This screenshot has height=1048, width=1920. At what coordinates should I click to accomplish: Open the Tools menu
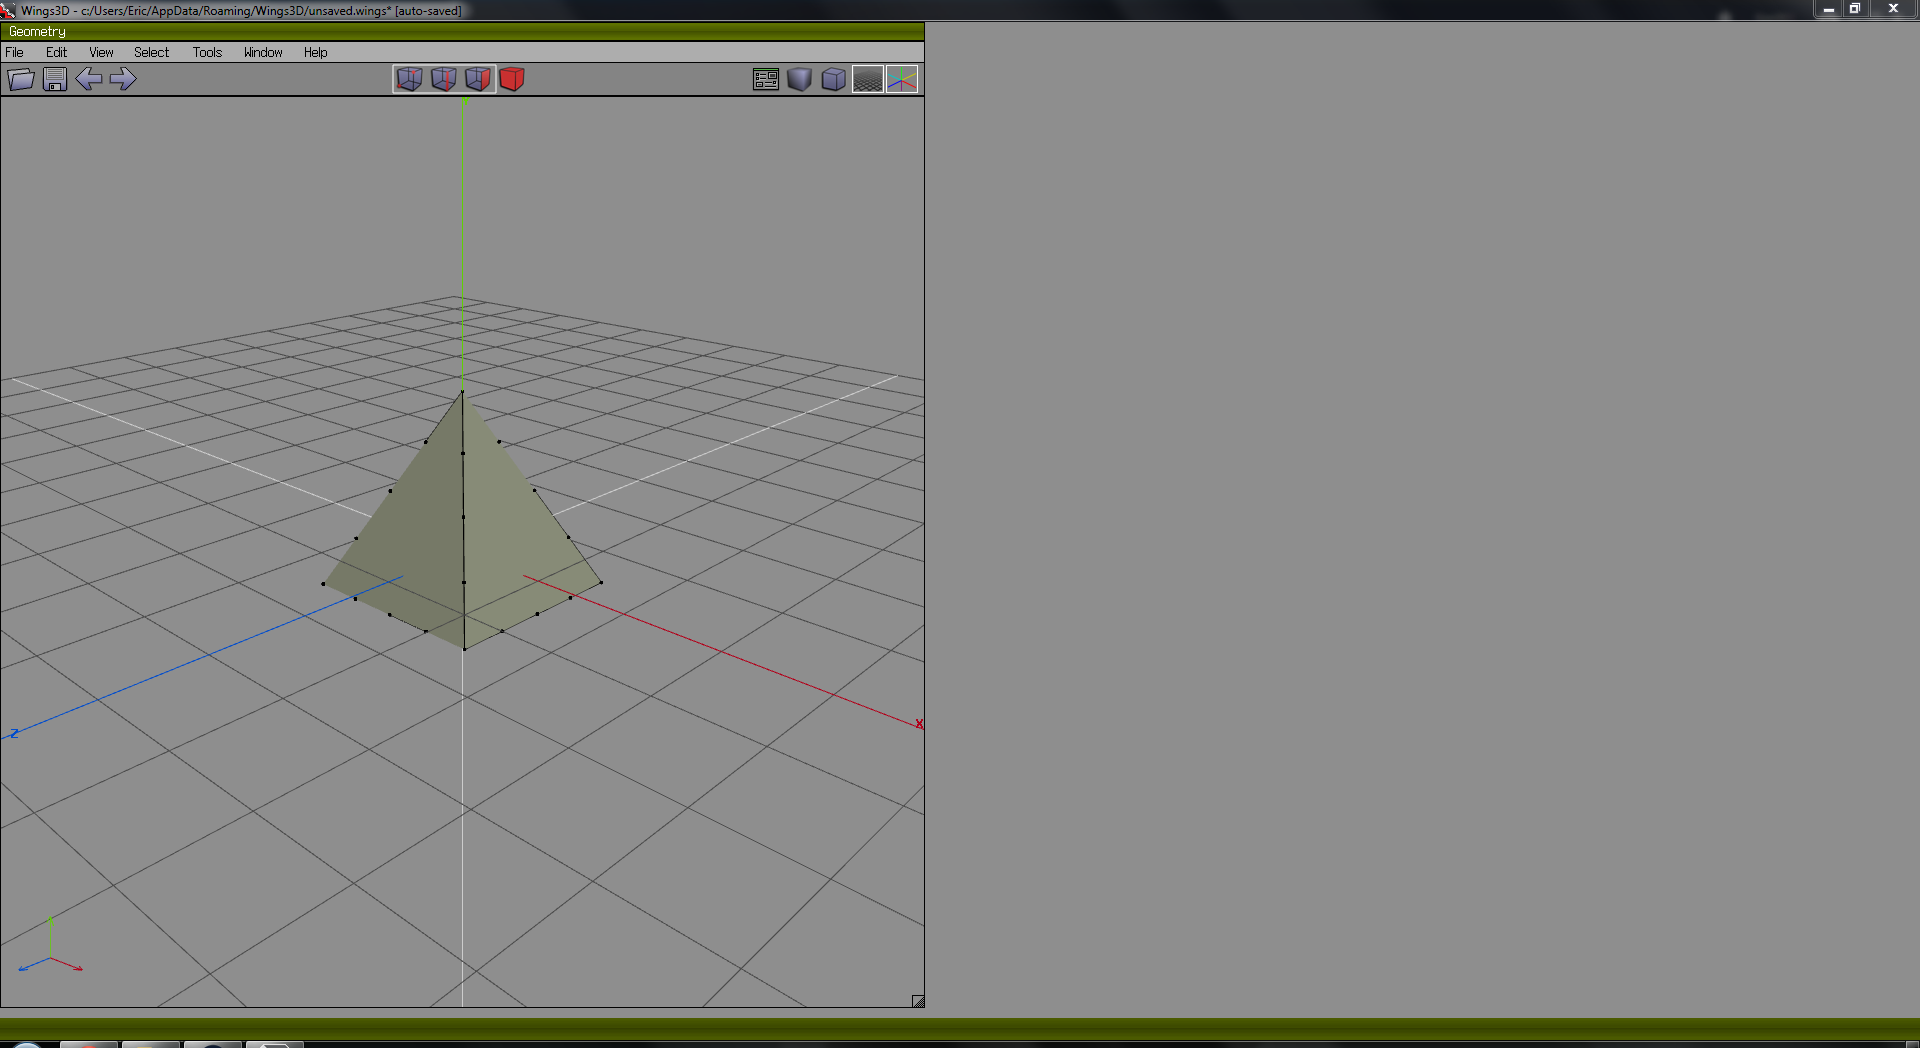(x=207, y=52)
